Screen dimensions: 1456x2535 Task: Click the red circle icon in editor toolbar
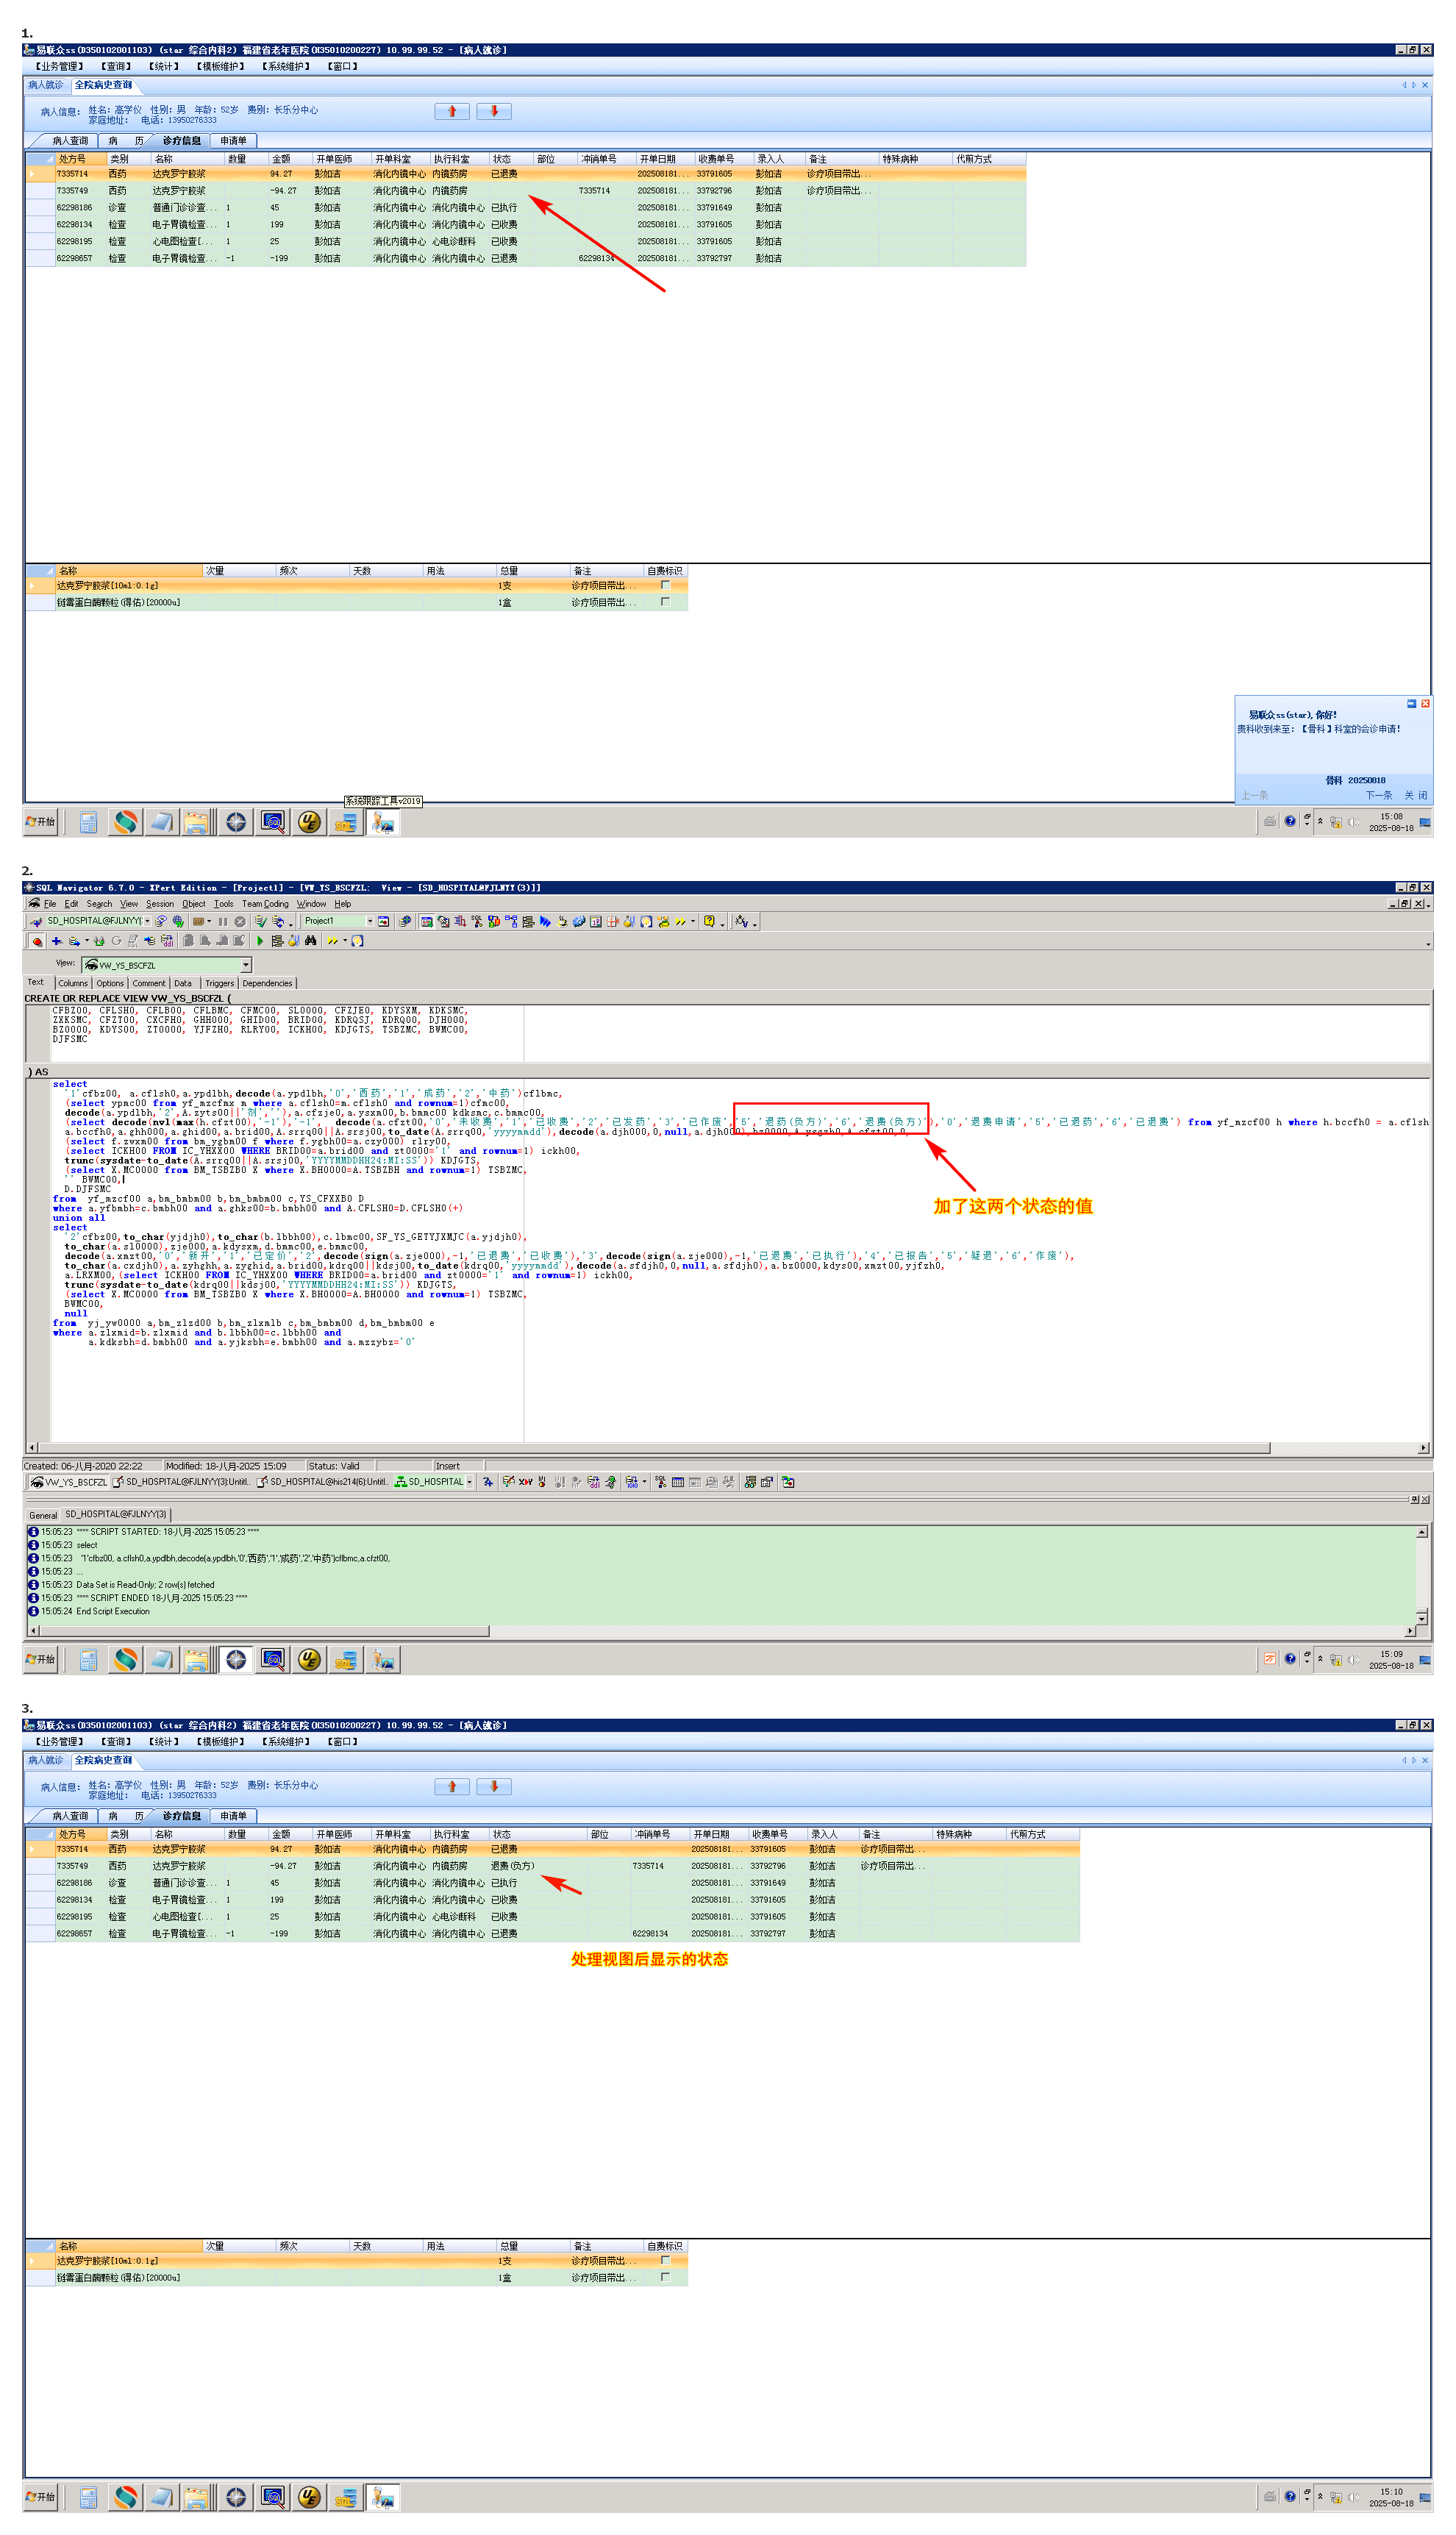pyautogui.click(x=37, y=941)
